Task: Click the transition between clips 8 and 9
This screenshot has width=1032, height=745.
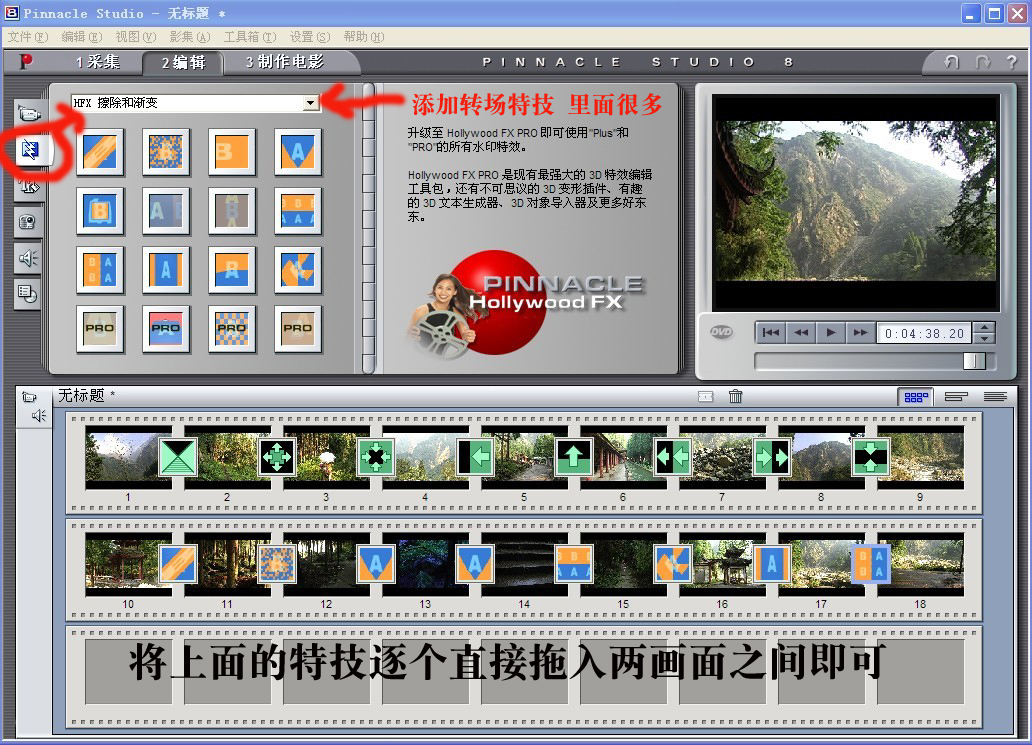Action: [871, 457]
